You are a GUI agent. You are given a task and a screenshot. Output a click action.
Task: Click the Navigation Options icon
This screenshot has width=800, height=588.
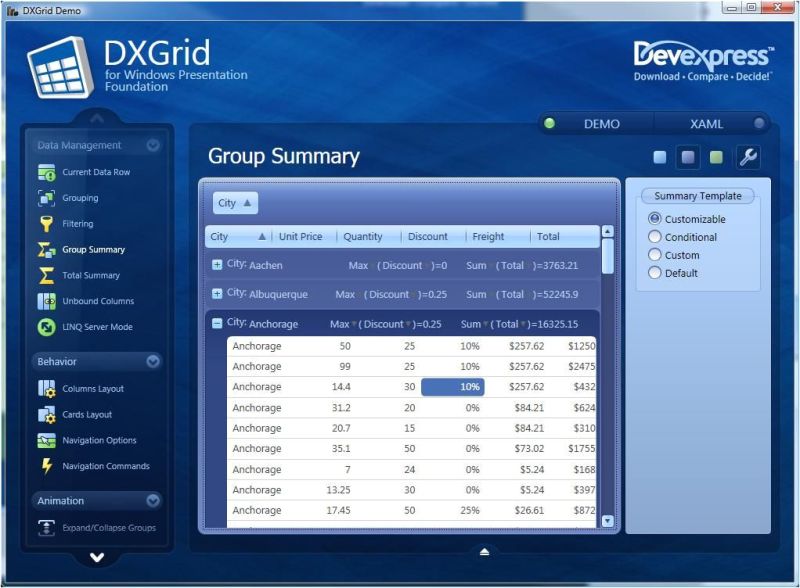point(46,440)
